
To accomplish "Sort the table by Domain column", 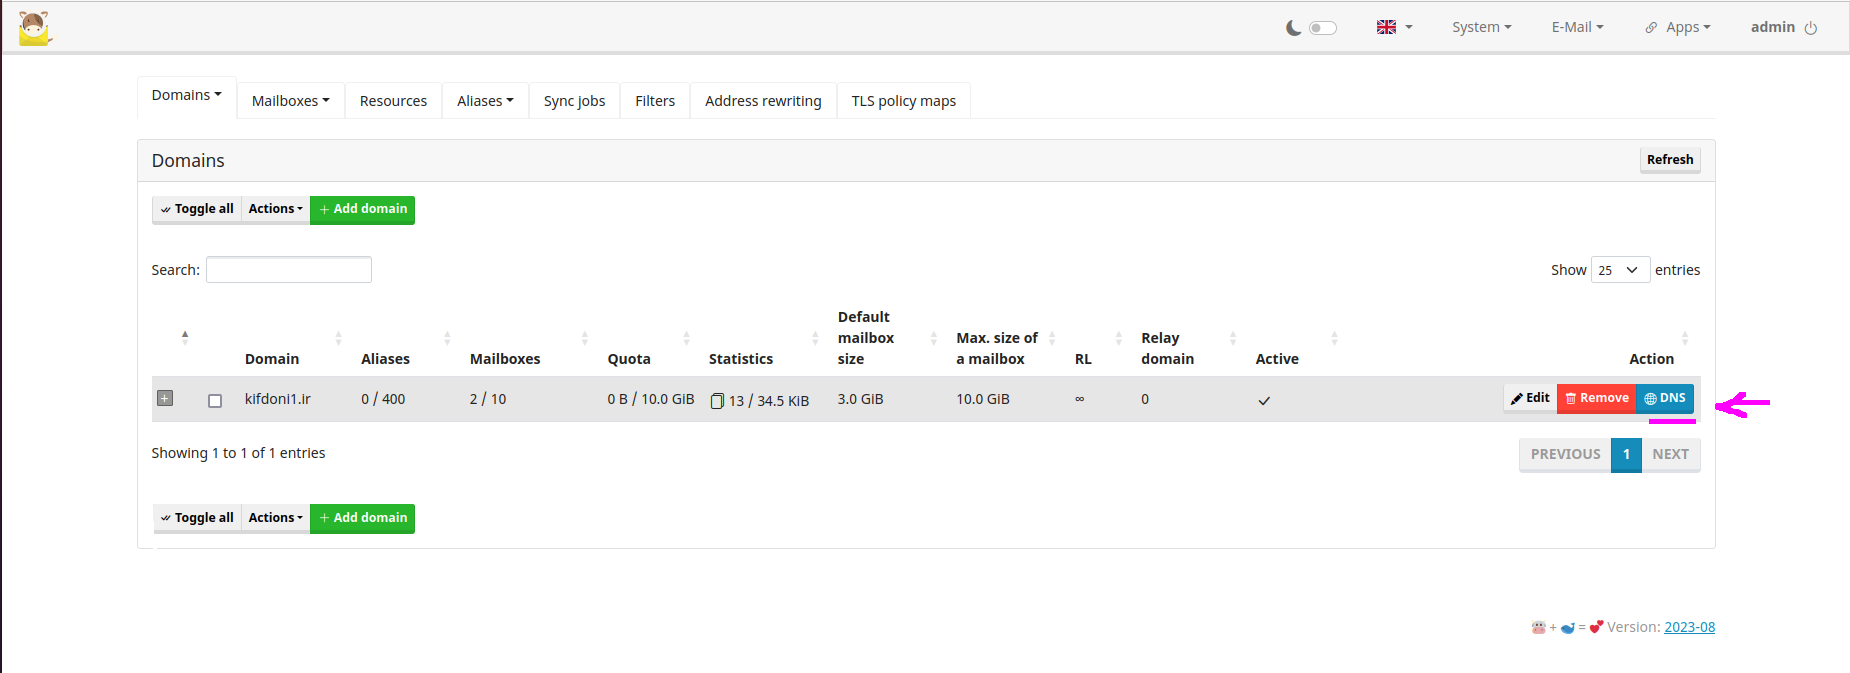I will [x=272, y=359].
